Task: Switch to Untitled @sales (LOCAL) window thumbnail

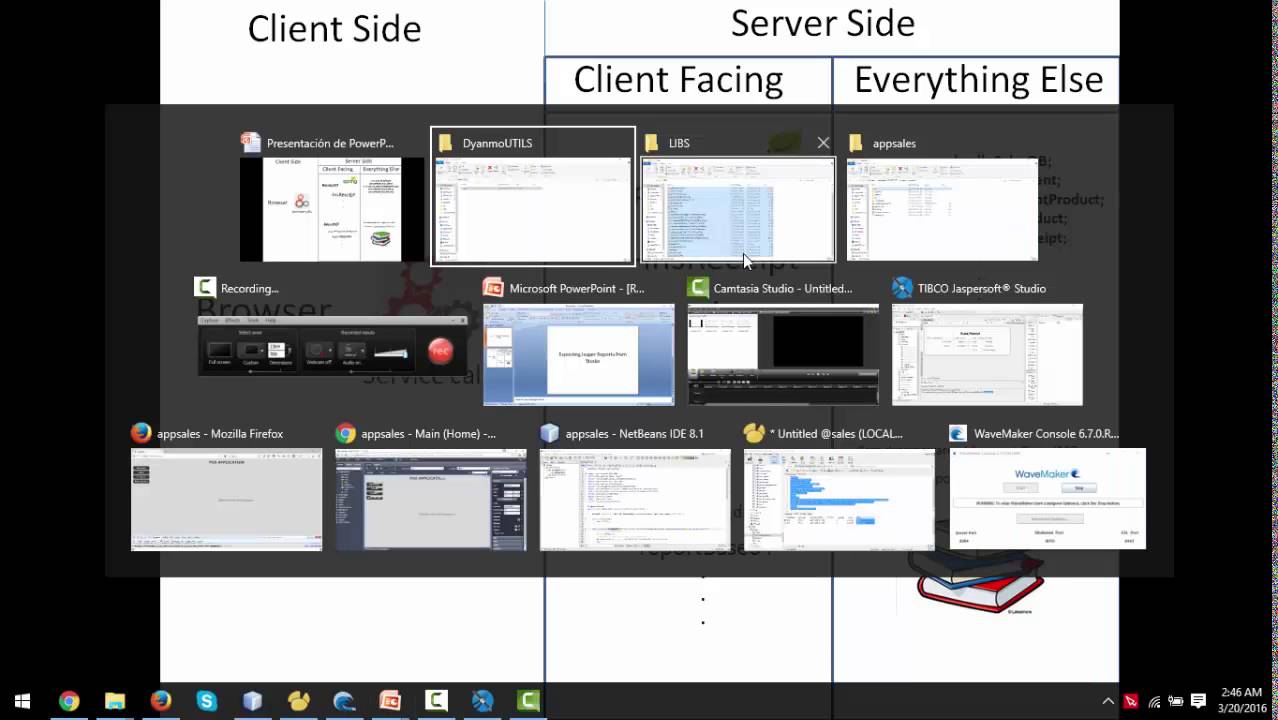Action: tap(839, 500)
